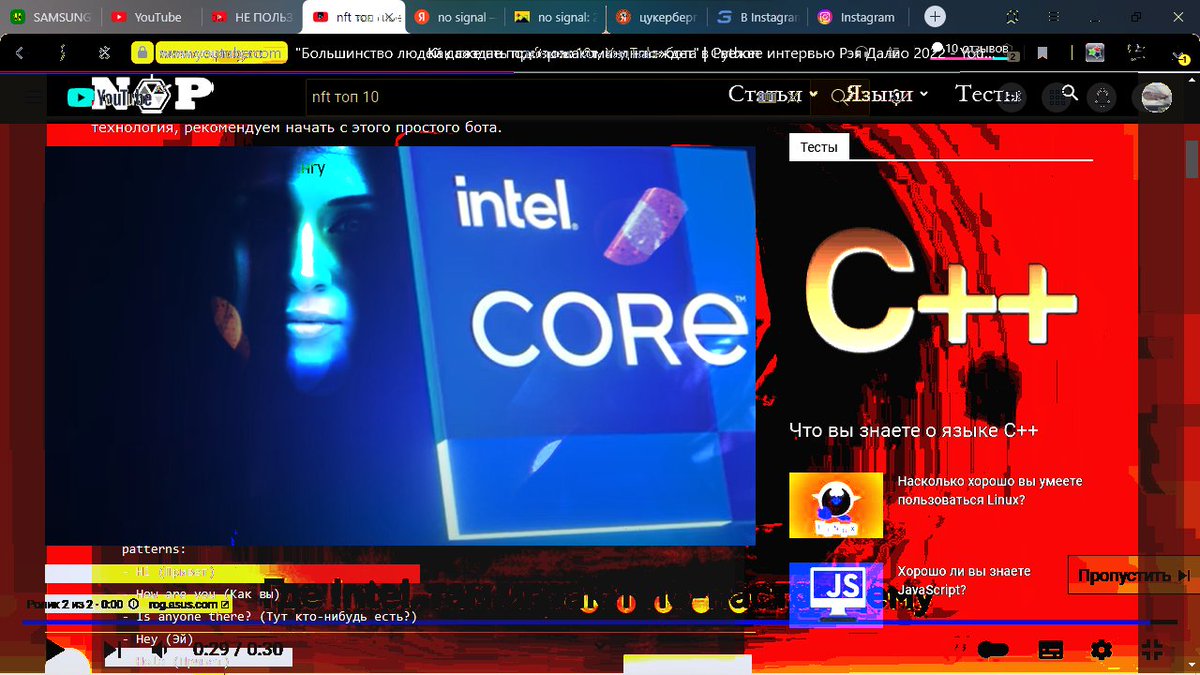Open the first 'no signal' Yandex tab
Viewport: 1200px width, 675px height.
(x=455, y=17)
